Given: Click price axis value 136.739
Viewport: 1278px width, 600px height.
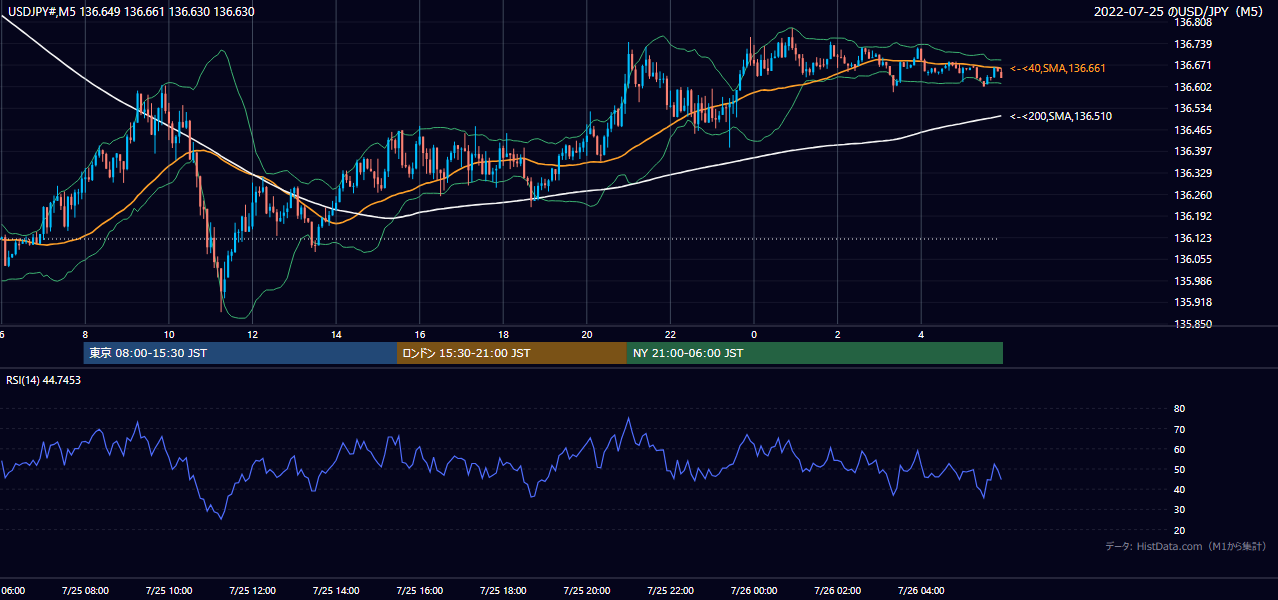Looking at the screenshot, I should pos(1194,44).
